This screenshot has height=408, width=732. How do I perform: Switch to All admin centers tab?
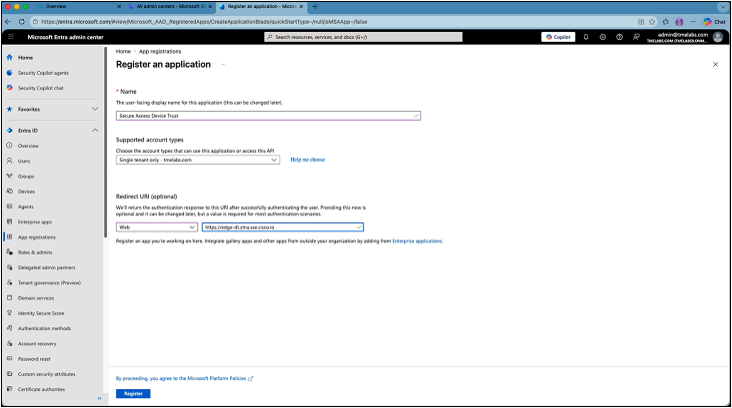tap(170, 7)
